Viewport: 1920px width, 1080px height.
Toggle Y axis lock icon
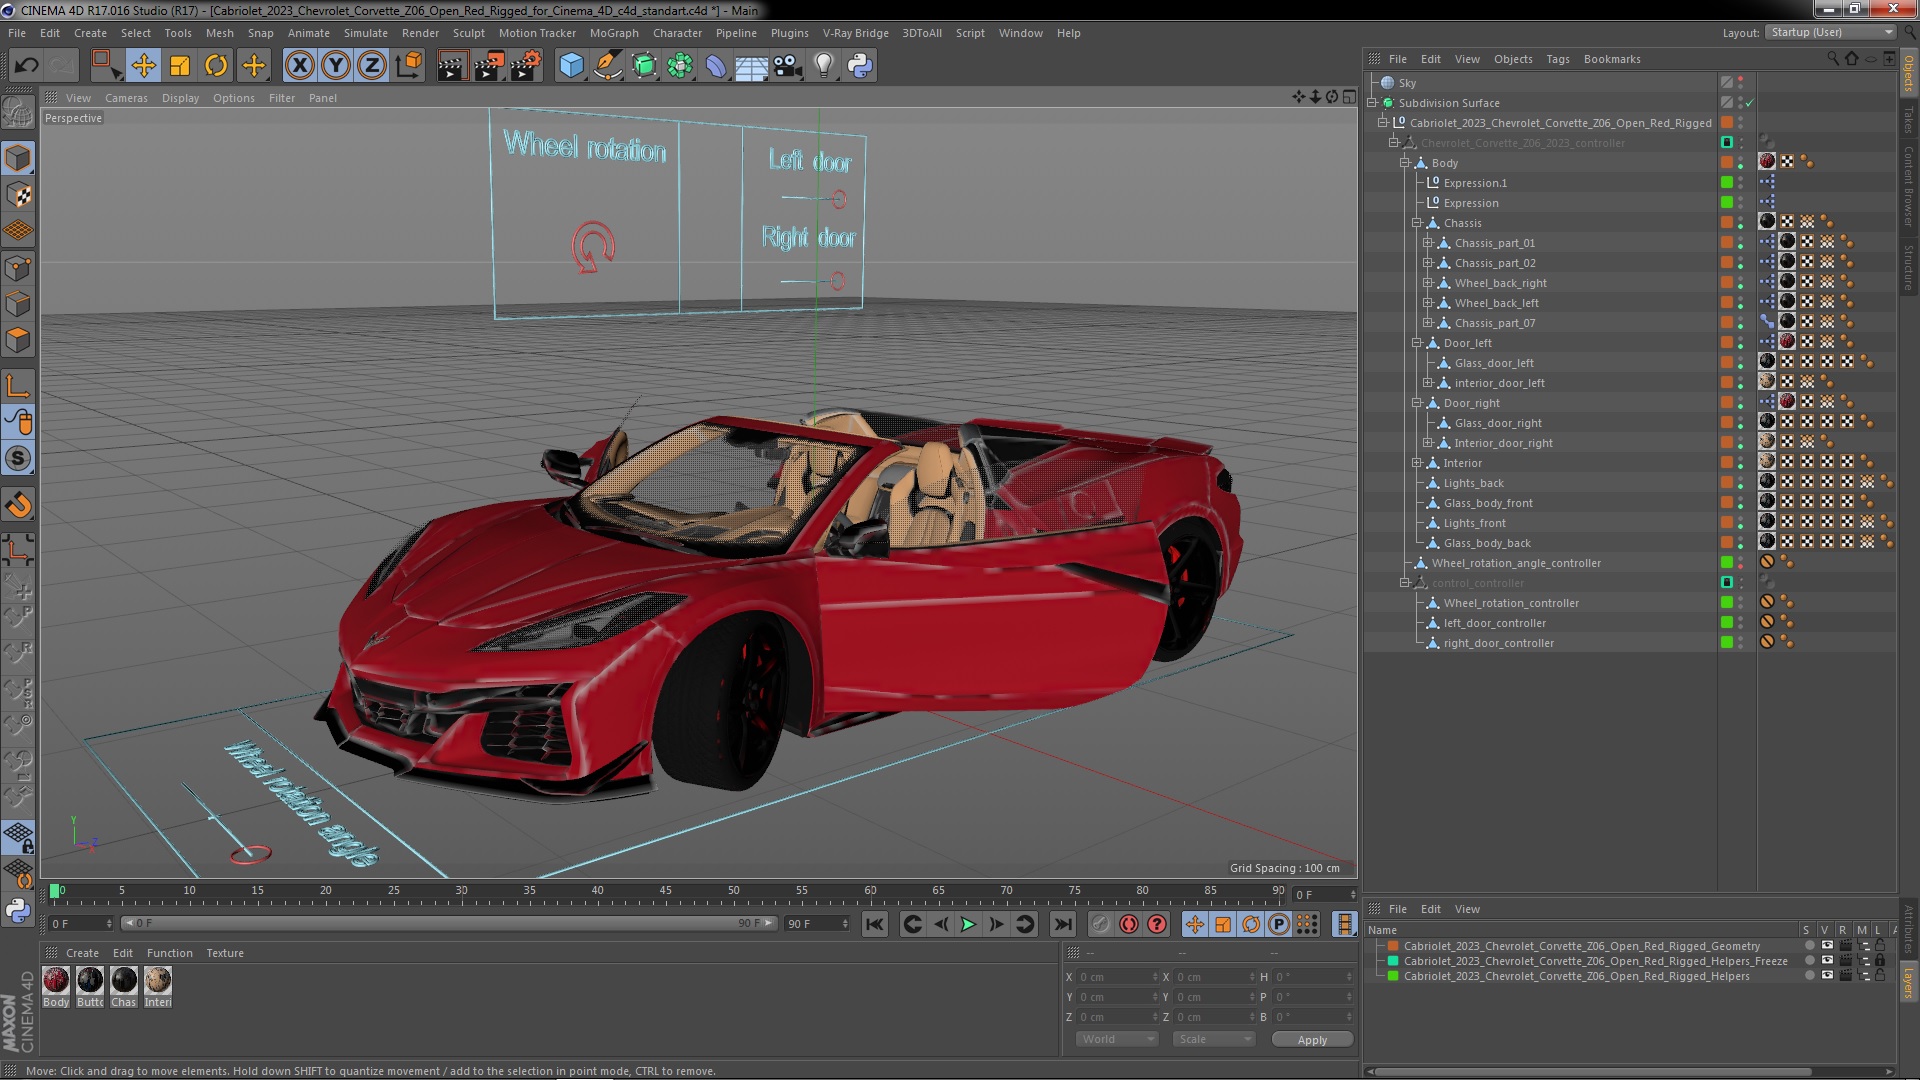tap(336, 66)
